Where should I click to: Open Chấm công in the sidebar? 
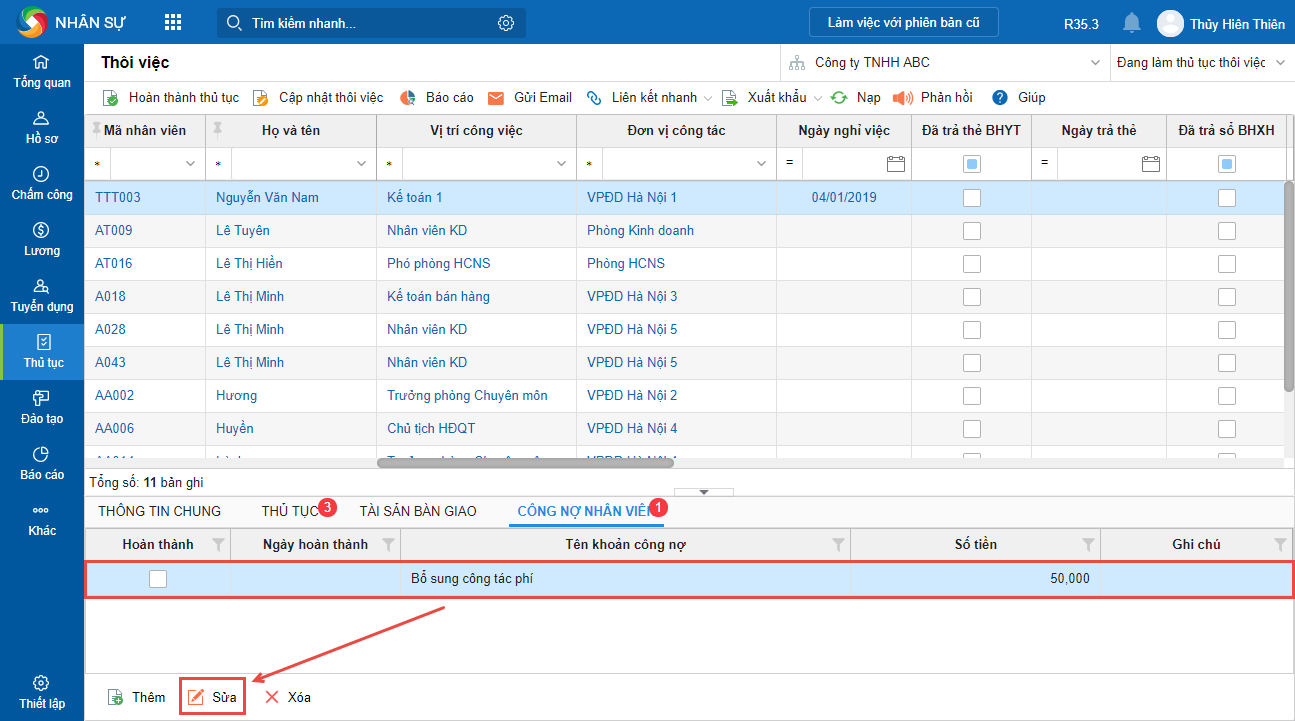coord(42,183)
